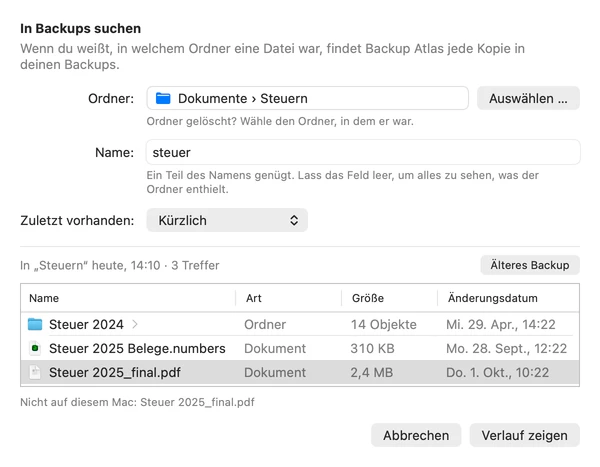Click the Ordner path field Dokumente › Steuern
This screenshot has height=467, width=600.
[308, 98]
